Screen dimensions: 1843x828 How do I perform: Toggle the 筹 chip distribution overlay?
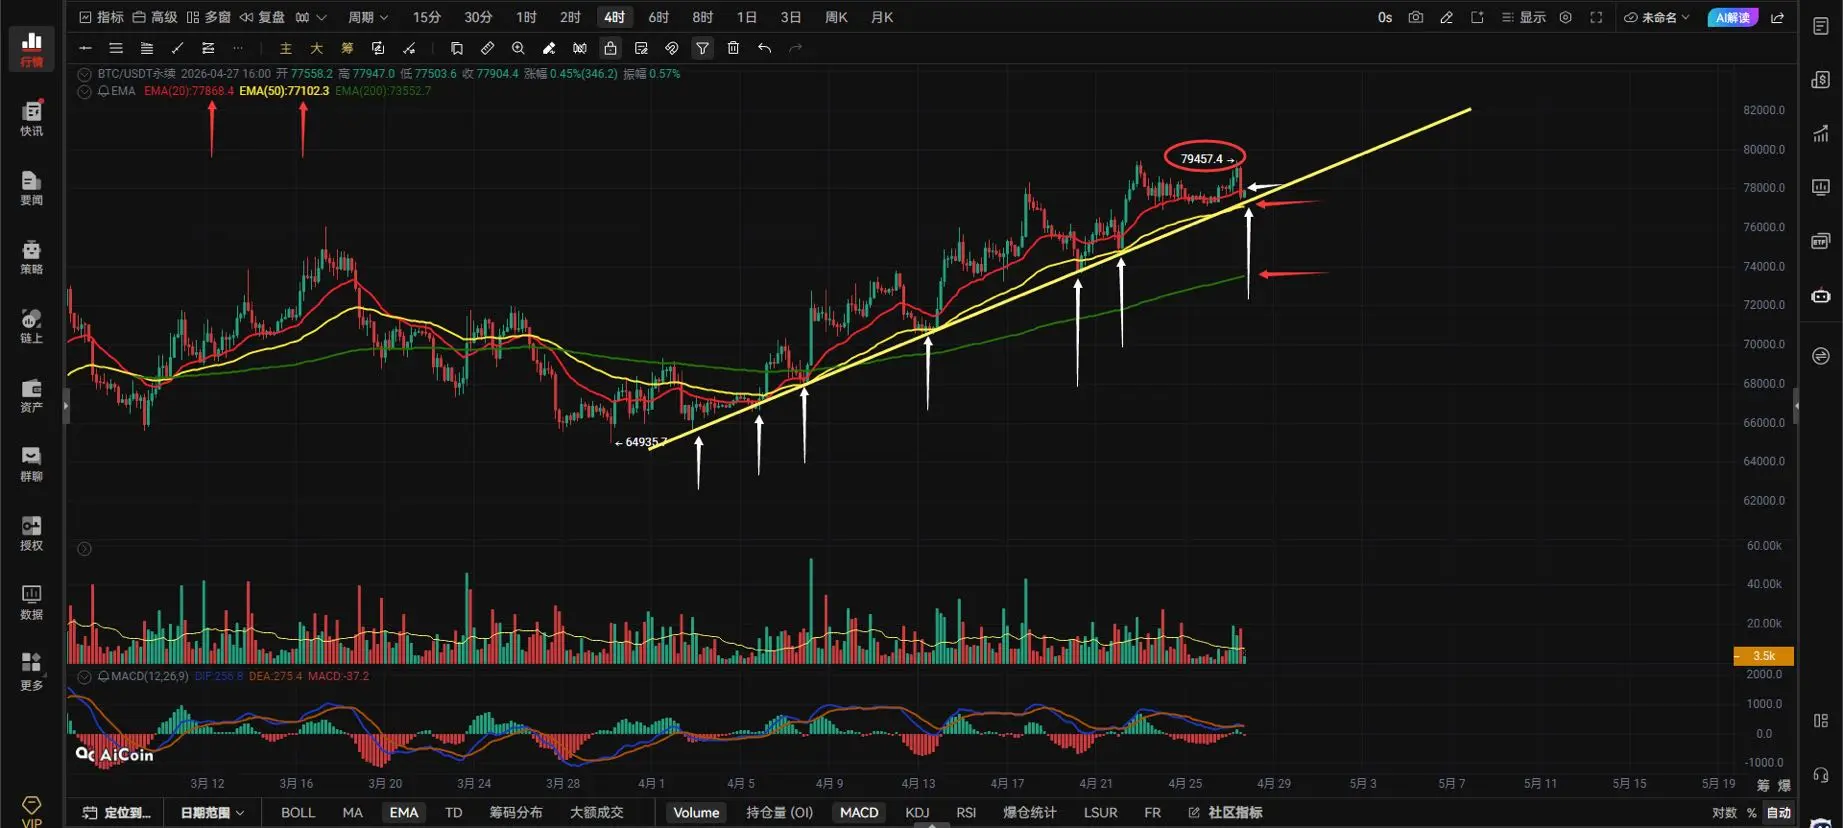tap(347, 48)
